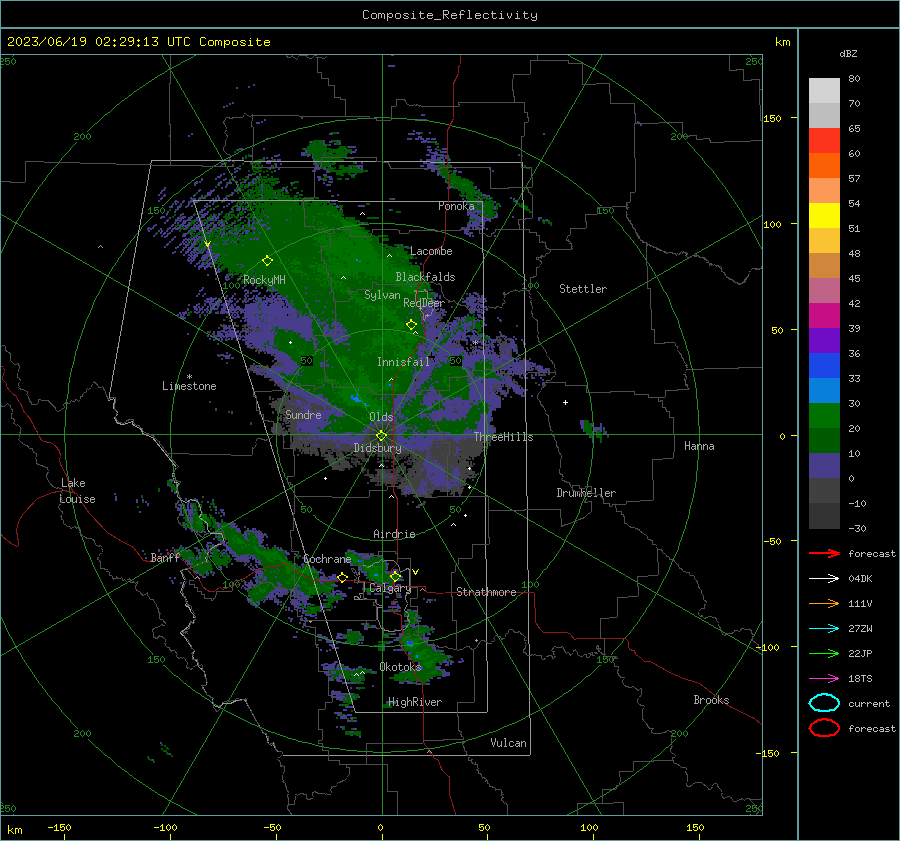The image size is (900, 841).
Task: Click the Okotoks label on the map
Action: click(x=400, y=667)
